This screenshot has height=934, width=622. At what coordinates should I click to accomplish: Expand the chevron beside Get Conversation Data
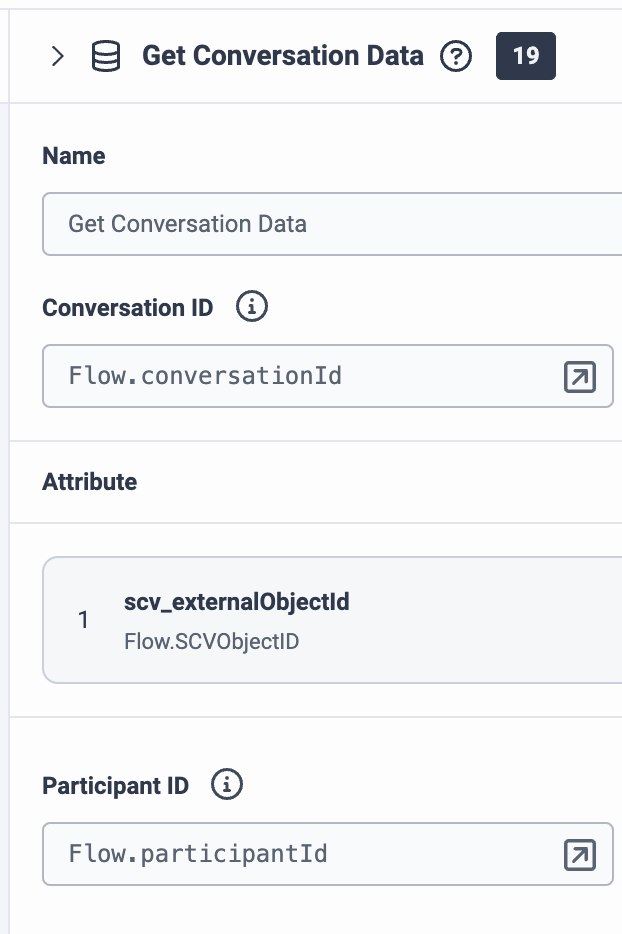pos(58,56)
